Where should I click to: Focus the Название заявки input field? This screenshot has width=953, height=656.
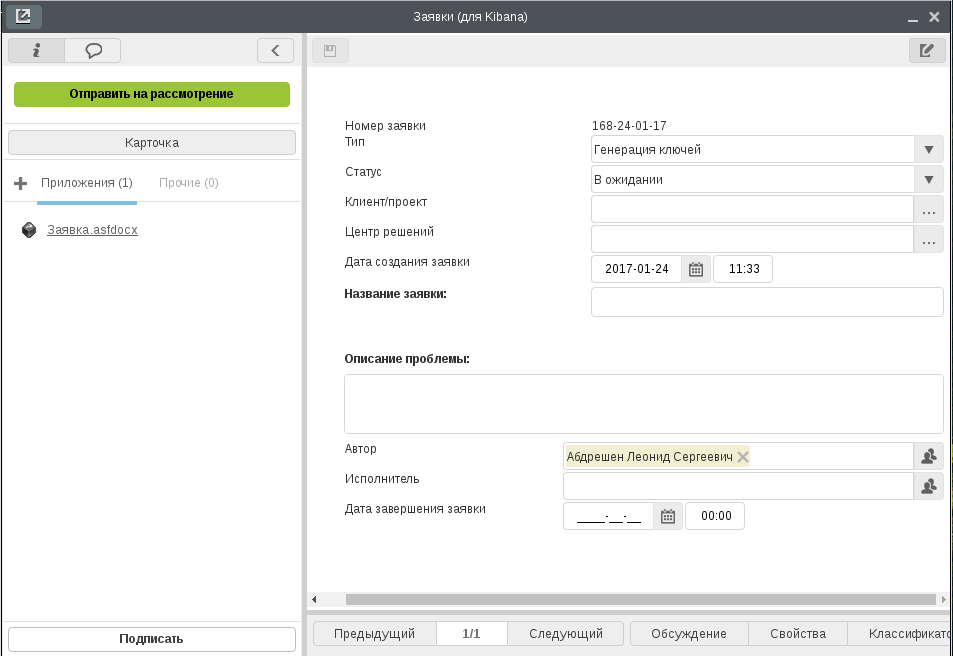767,302
